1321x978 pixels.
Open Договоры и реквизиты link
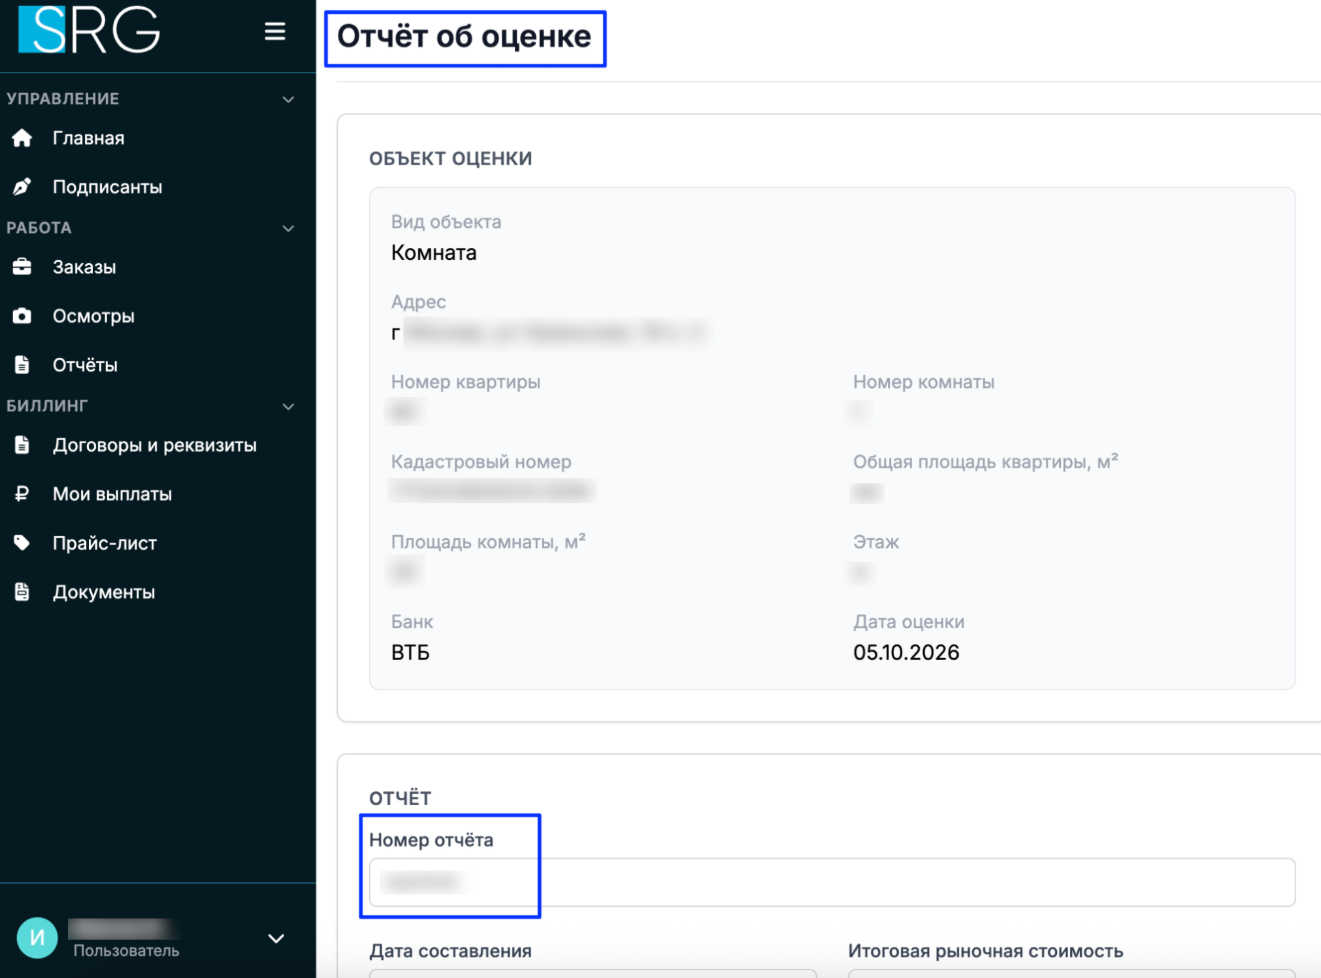[155, 445]
